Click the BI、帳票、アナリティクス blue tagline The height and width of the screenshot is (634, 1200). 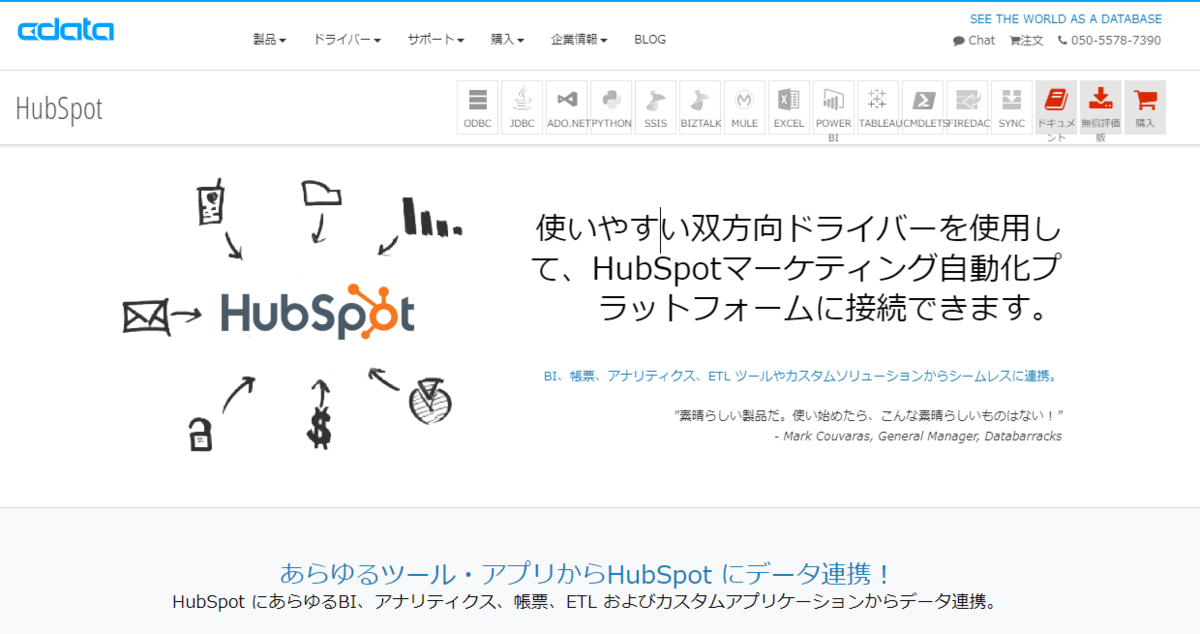800,377
